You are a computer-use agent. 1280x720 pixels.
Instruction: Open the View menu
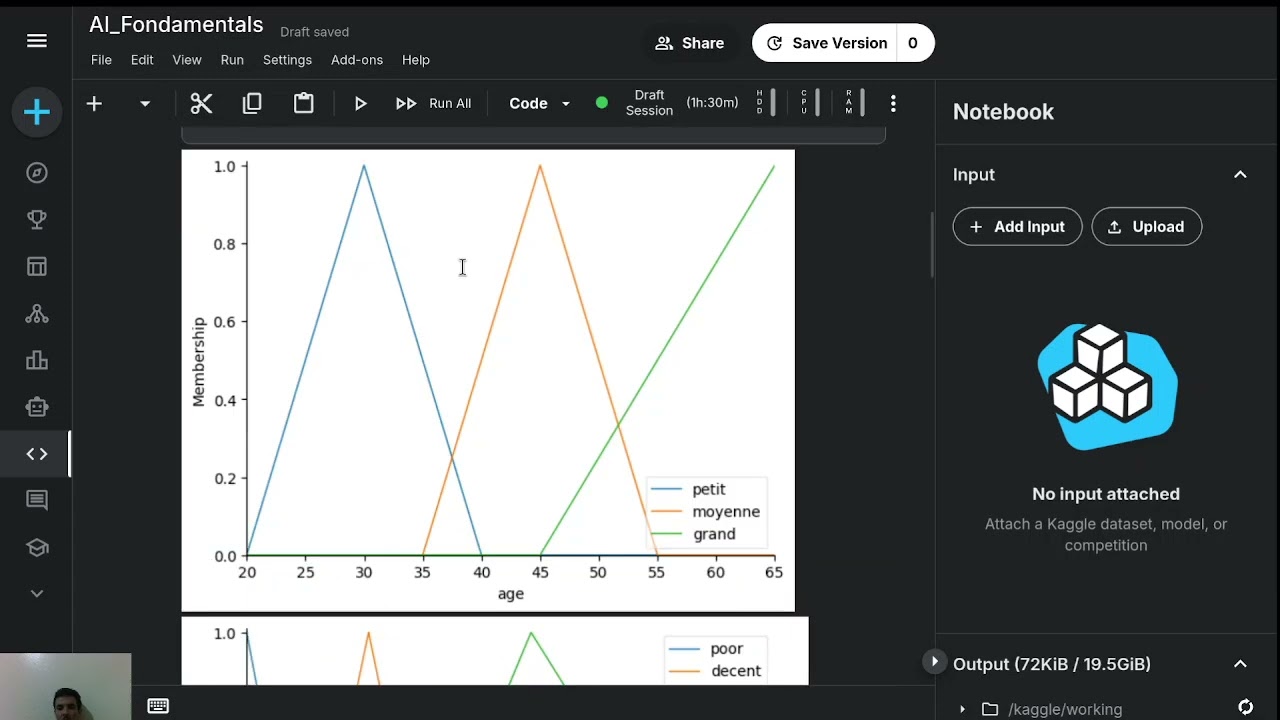pyautogui.click(x=187, y=60)
